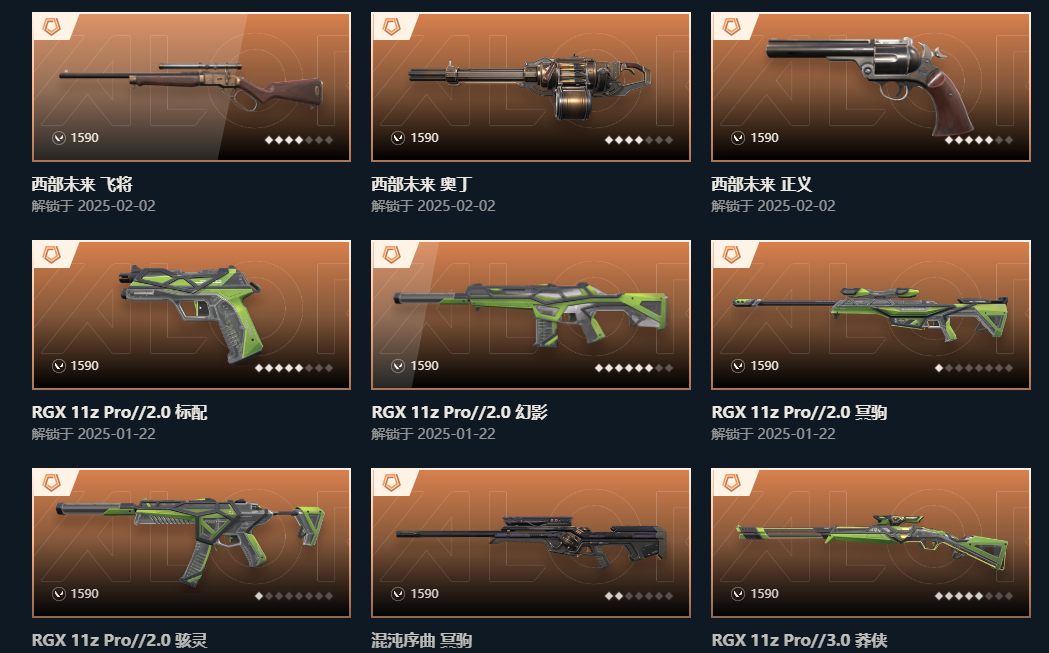Click the level diamonds on RGX 幻影 card
The height and width of the screenshot is (653, 1049).
pos(634,368)
